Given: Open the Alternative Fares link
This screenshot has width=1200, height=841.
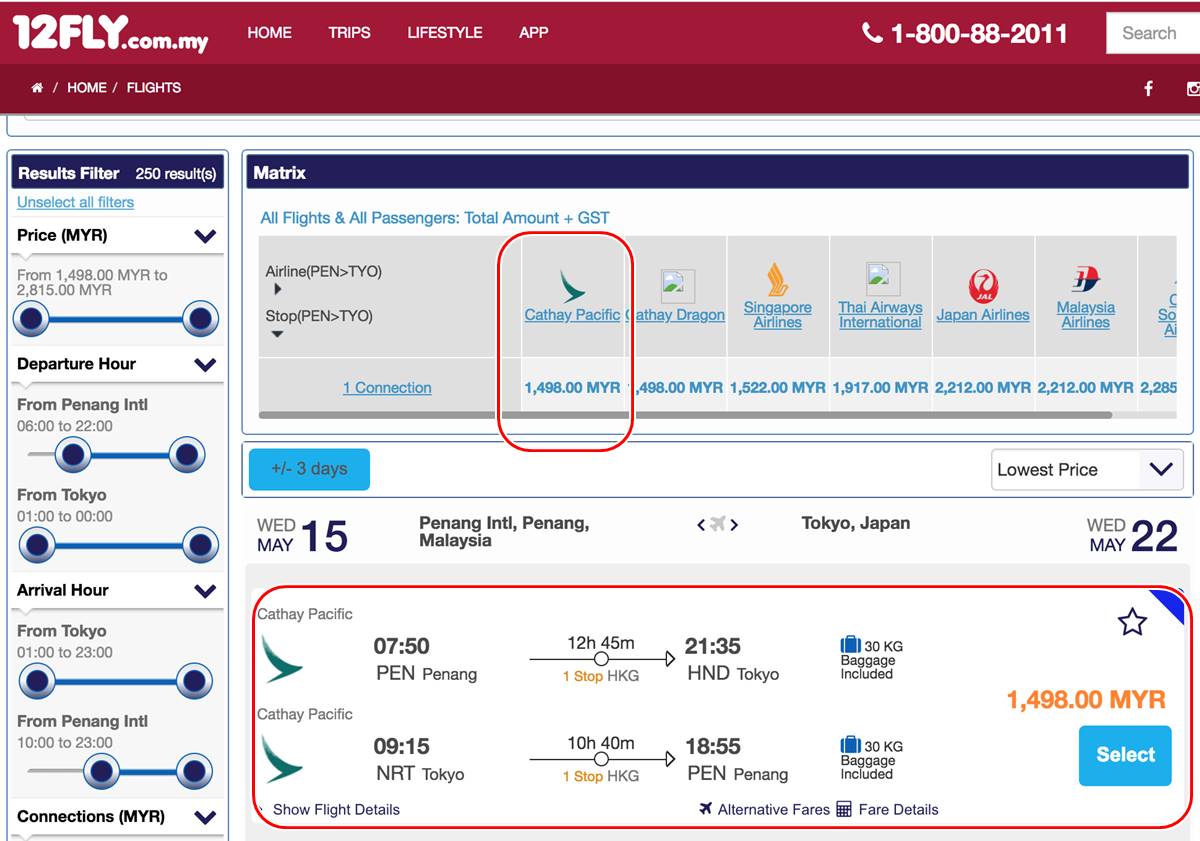Looking at the screenshot, I should point(774,809).
